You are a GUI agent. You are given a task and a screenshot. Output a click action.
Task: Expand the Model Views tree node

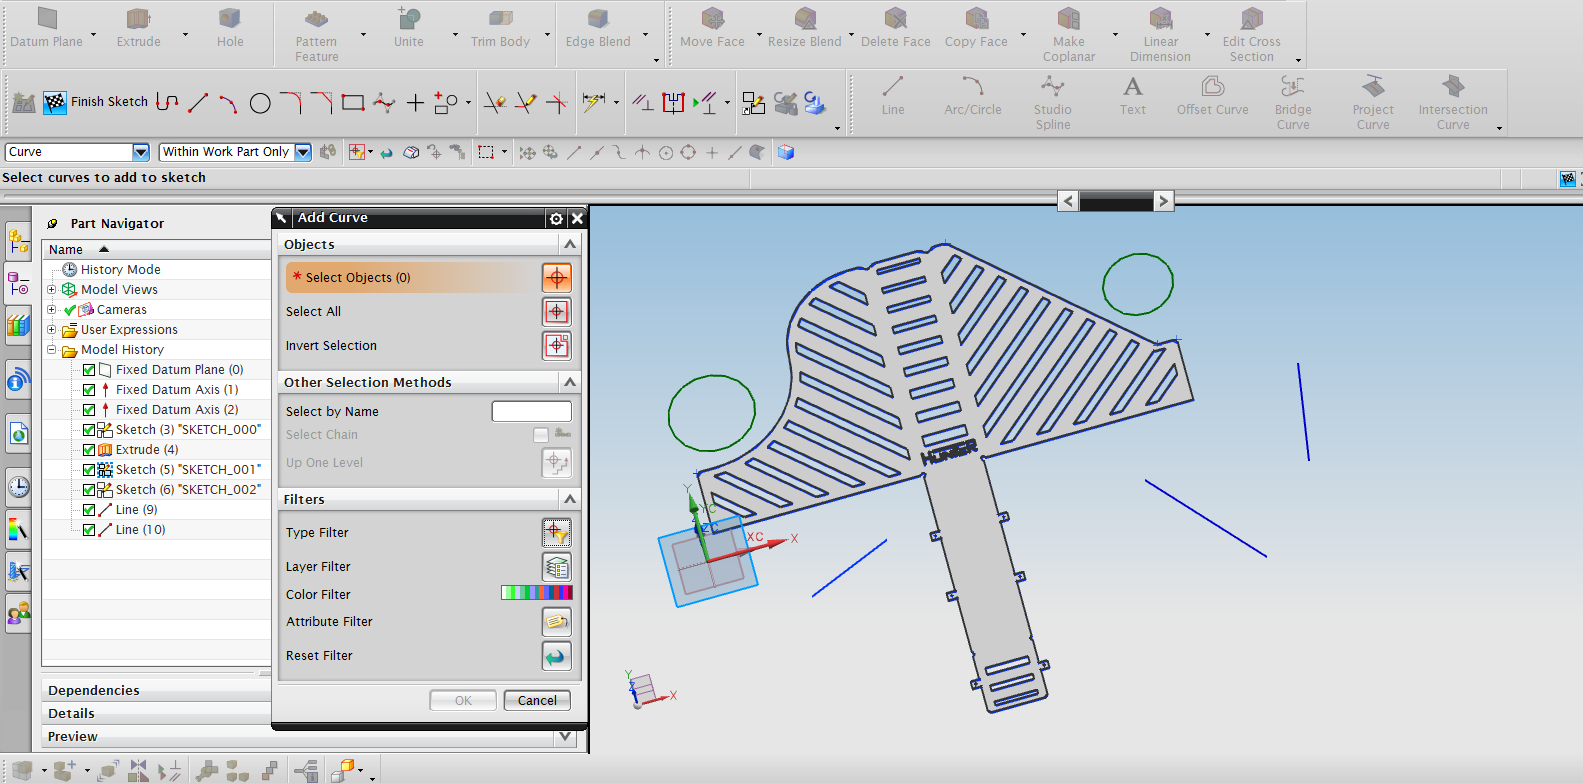coord(51,290)
